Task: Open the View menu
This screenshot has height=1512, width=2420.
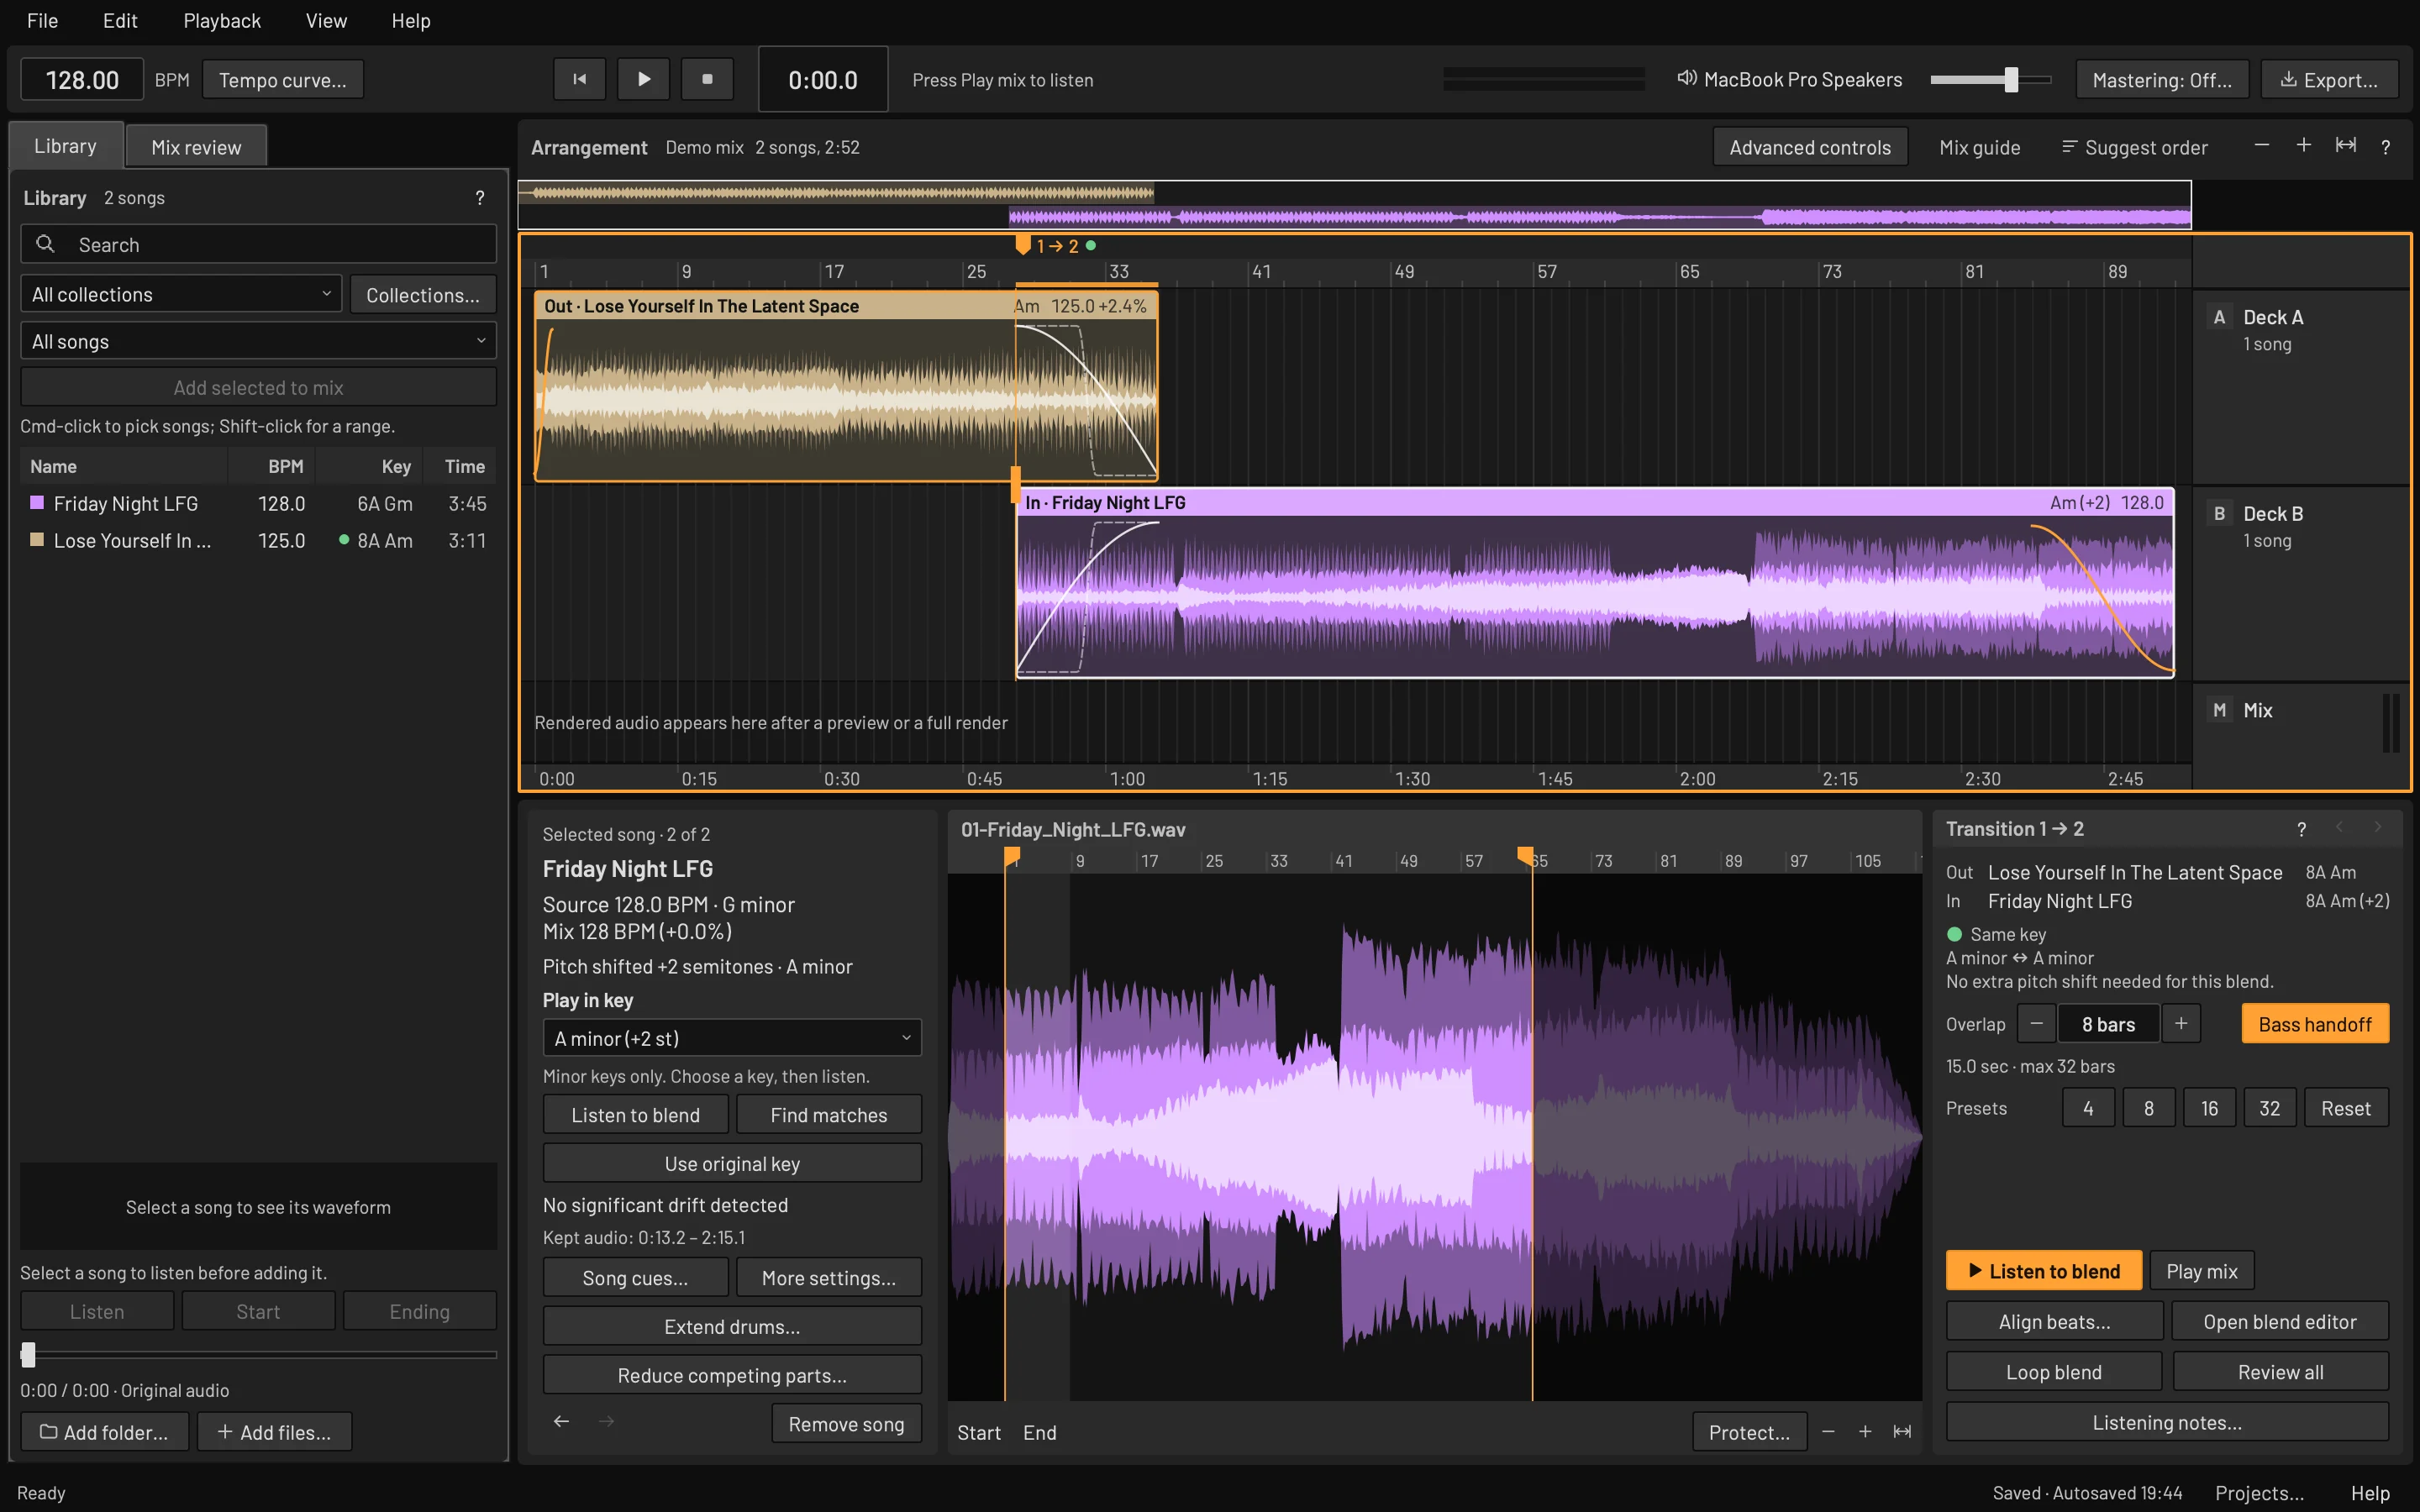Action: pyautogui.click(x=326, y=20)
